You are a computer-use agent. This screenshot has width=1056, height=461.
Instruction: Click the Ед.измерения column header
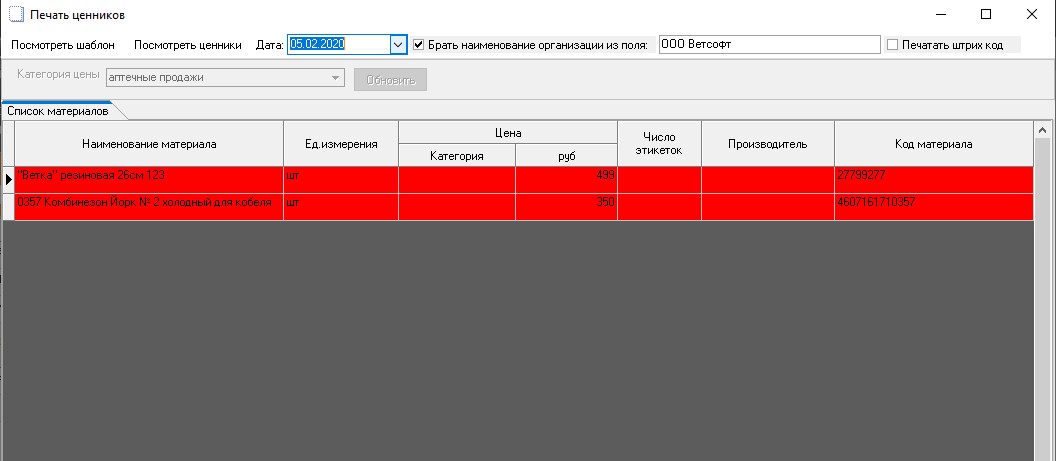coord(341,144)
